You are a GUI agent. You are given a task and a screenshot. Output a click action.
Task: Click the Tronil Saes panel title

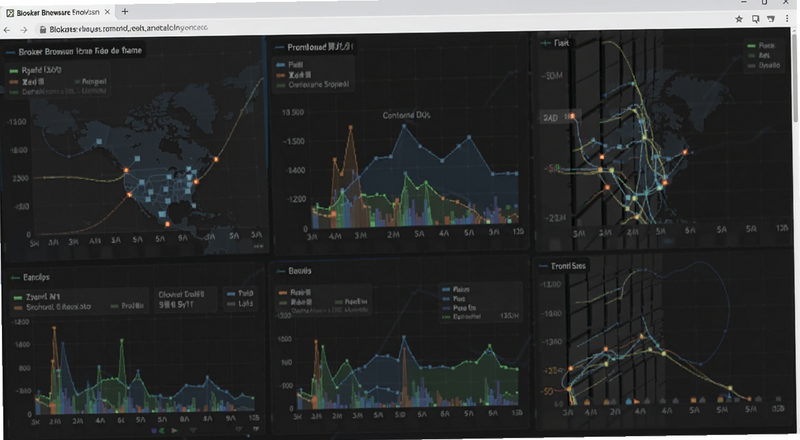(x=568, y=266)
